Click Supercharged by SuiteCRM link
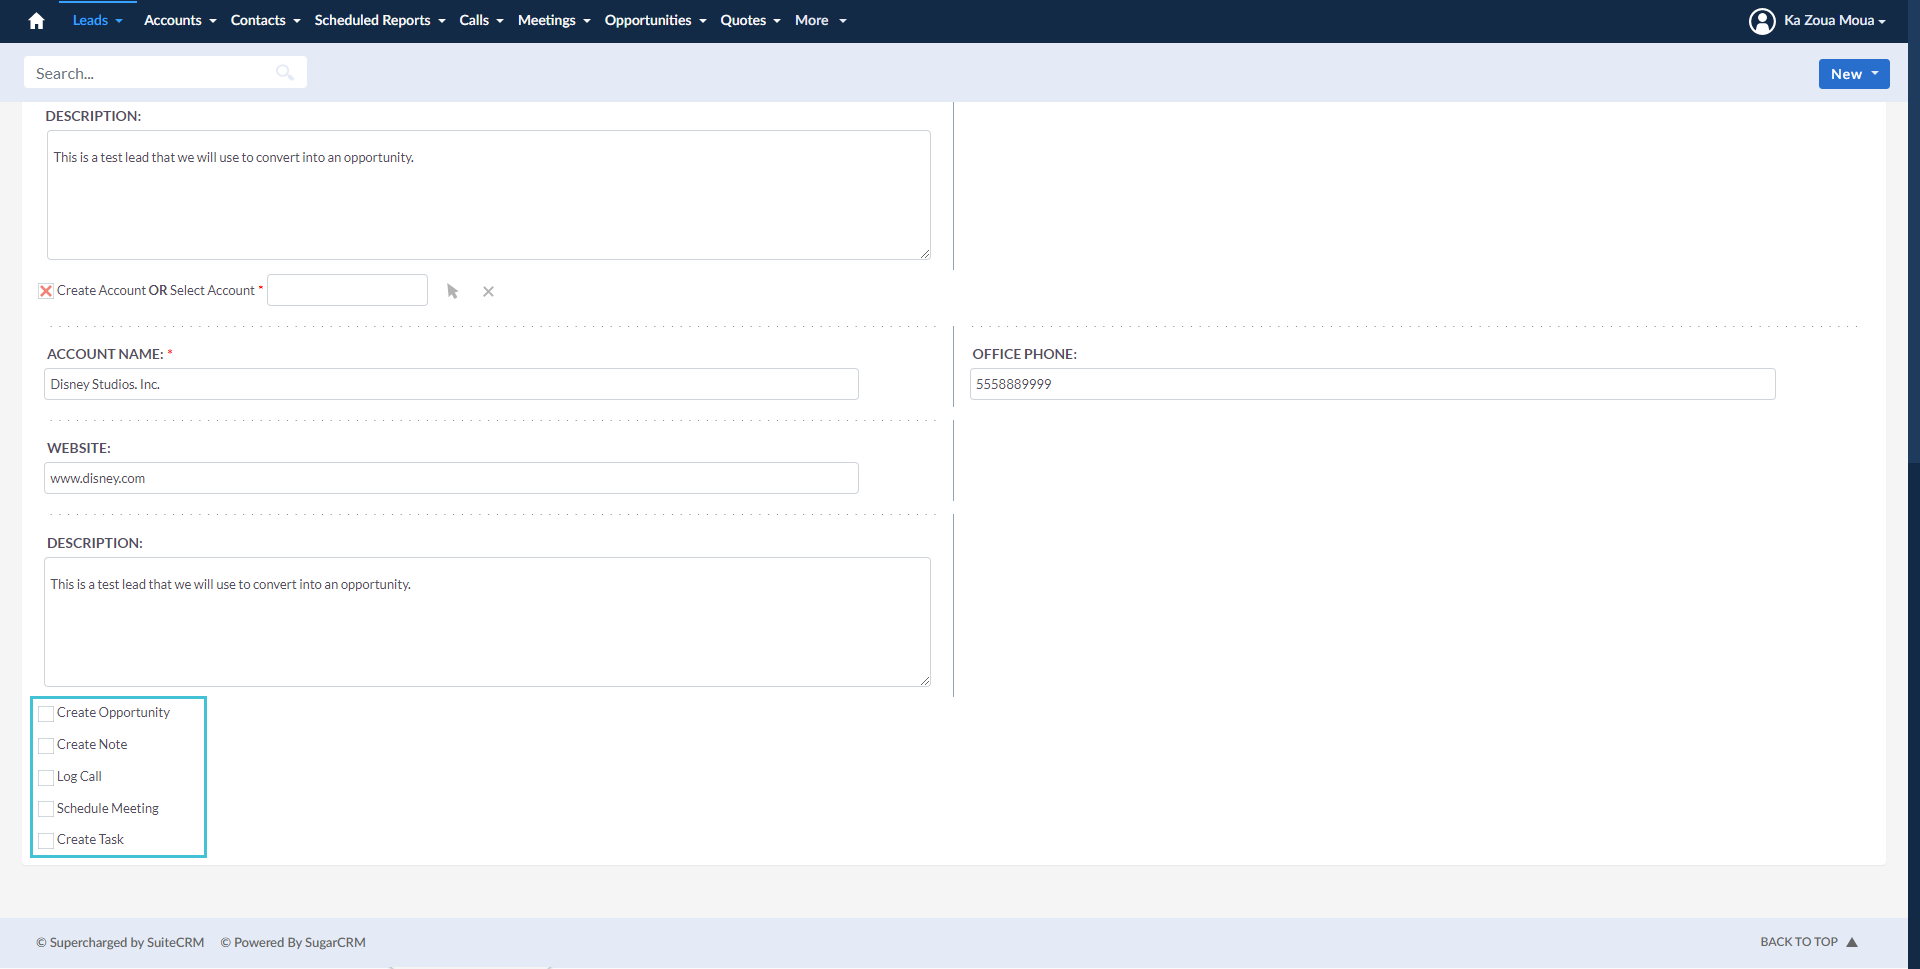The image size is (1920, 969). coord(120,942)
